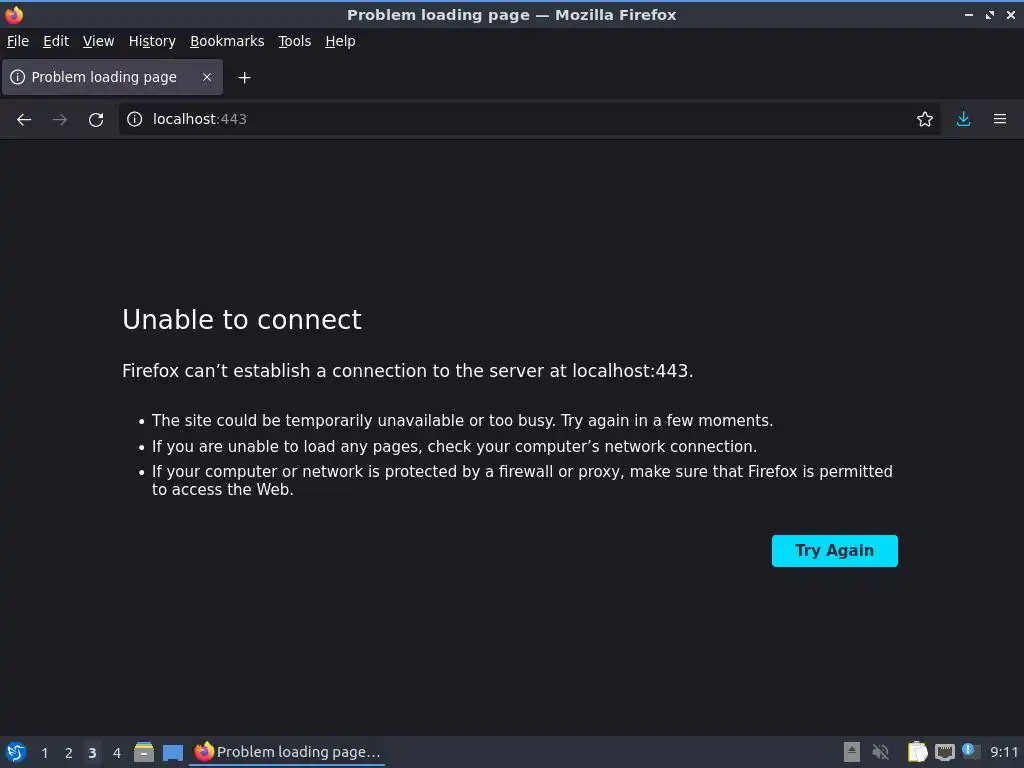
Task: Go back to the previous page
Action: click(x=24, y=120)
